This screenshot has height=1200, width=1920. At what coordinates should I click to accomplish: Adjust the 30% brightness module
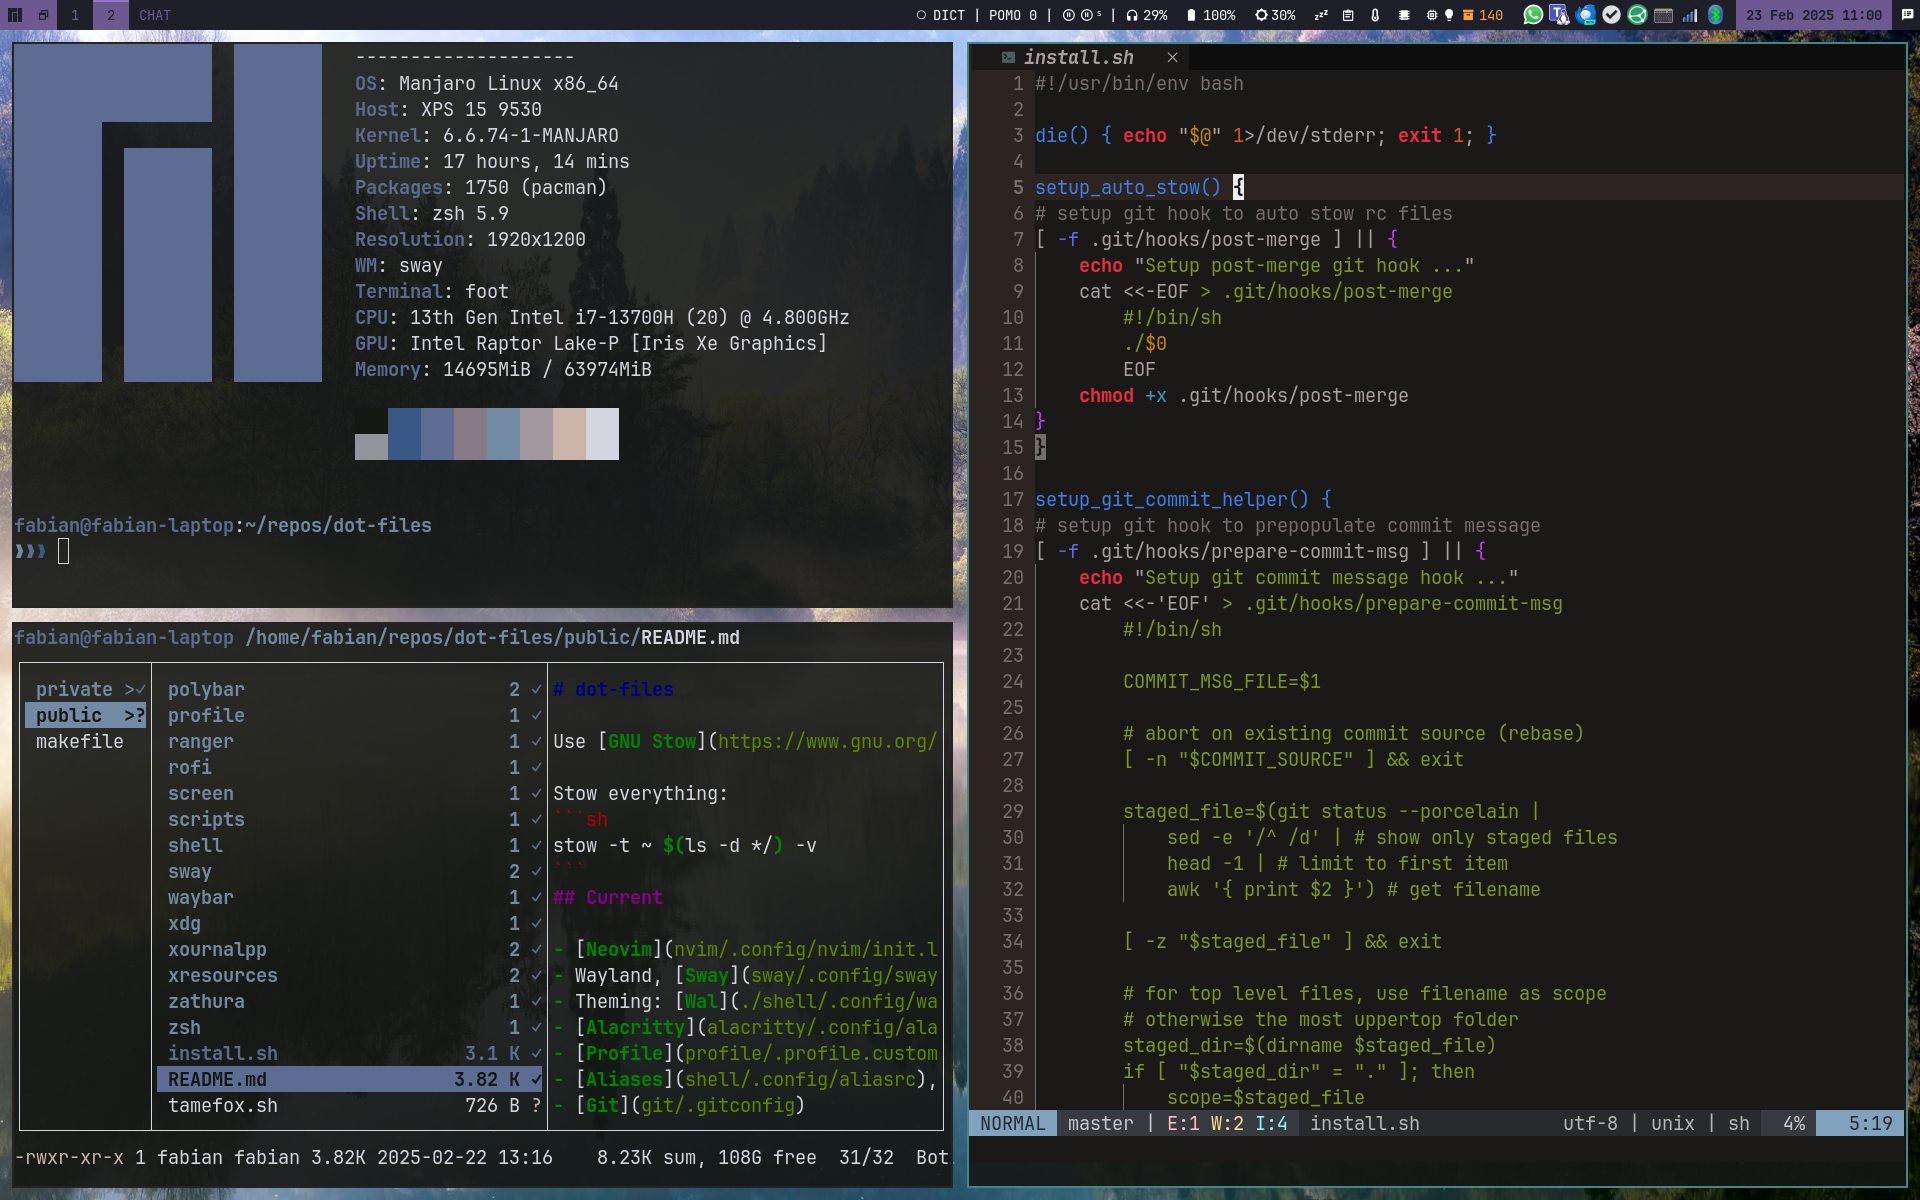pyautogui.click(x=1275, y=15)
